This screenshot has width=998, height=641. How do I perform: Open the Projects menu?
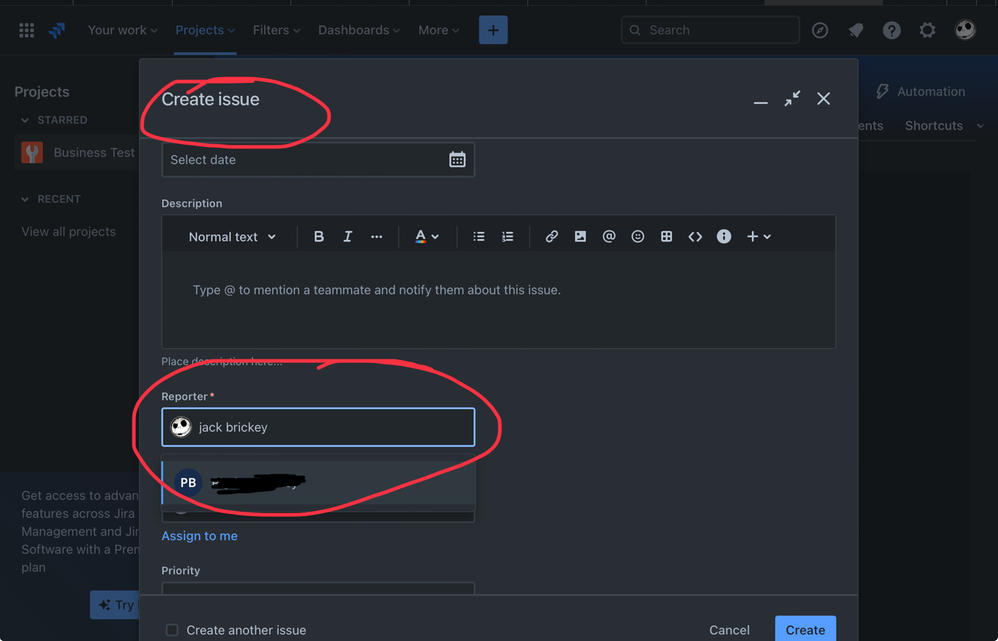[205, 30]
